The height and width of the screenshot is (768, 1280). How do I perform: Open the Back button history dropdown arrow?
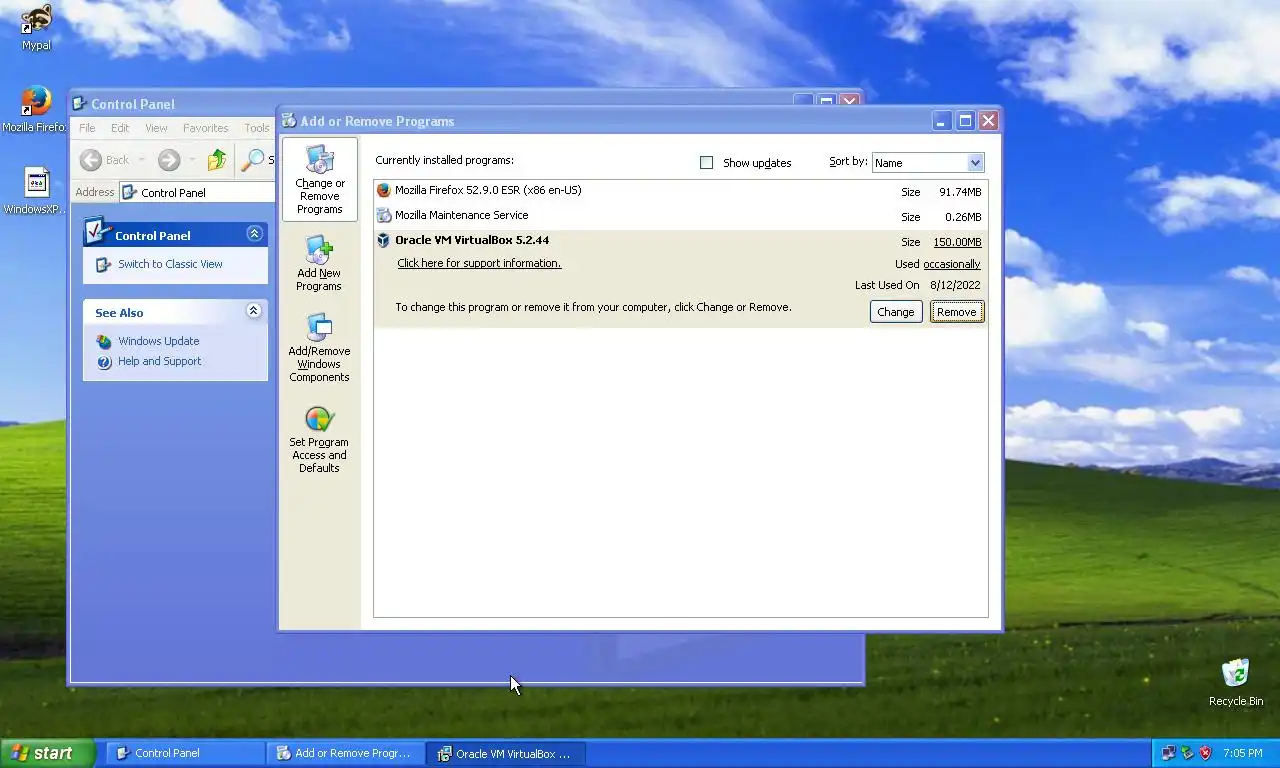141,160
